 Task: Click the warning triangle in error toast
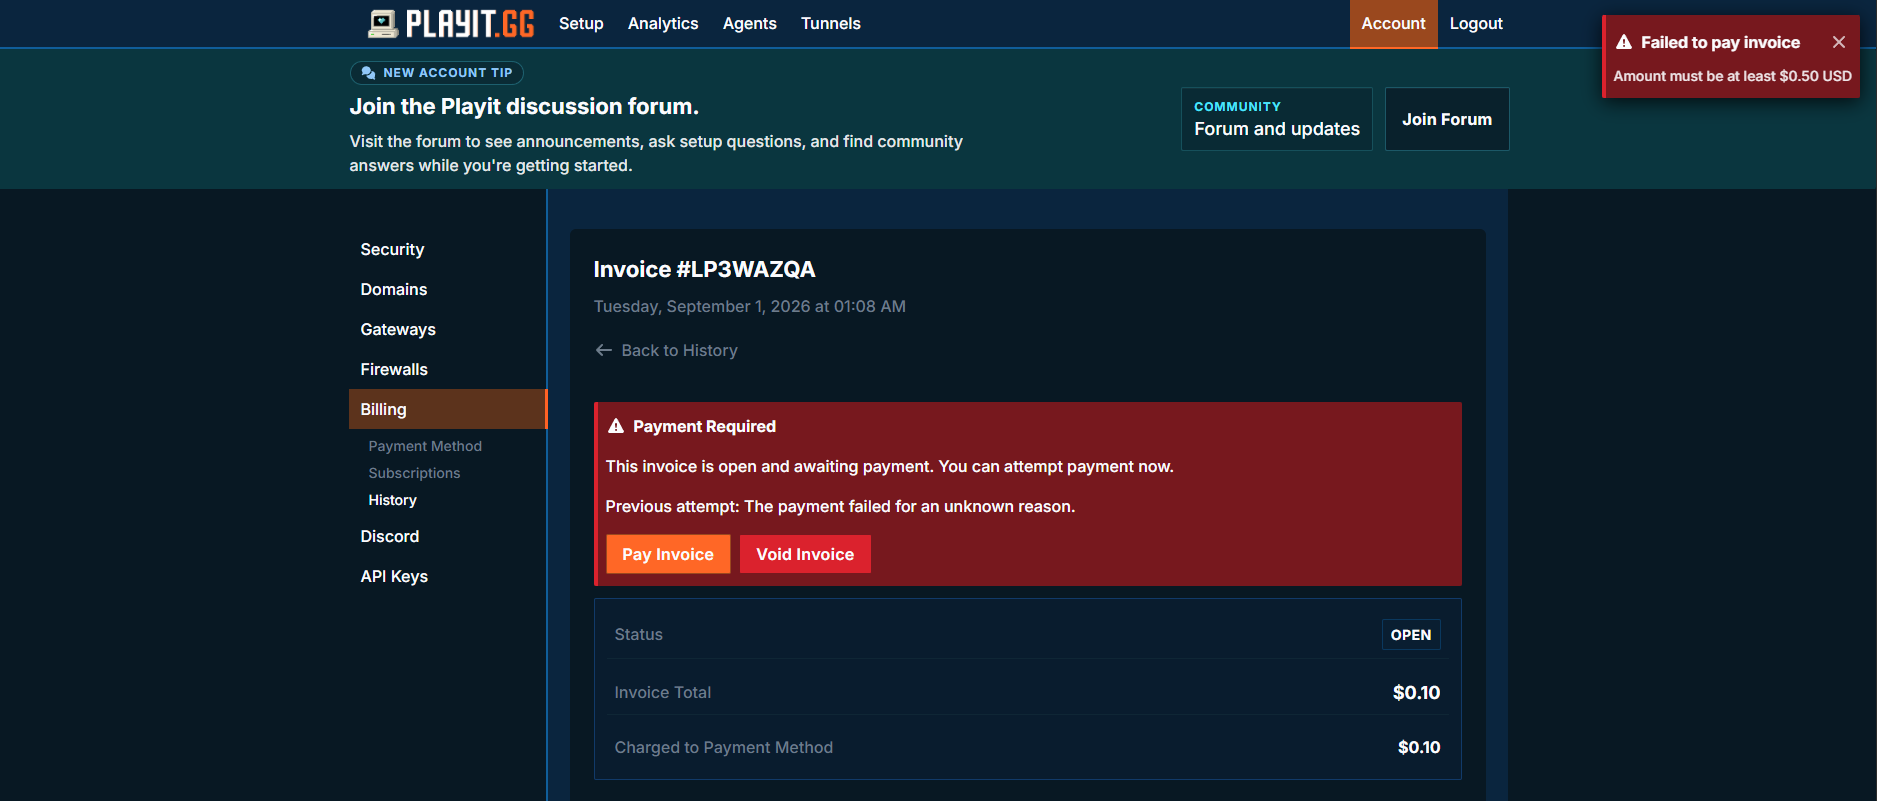pos(1624,42)
